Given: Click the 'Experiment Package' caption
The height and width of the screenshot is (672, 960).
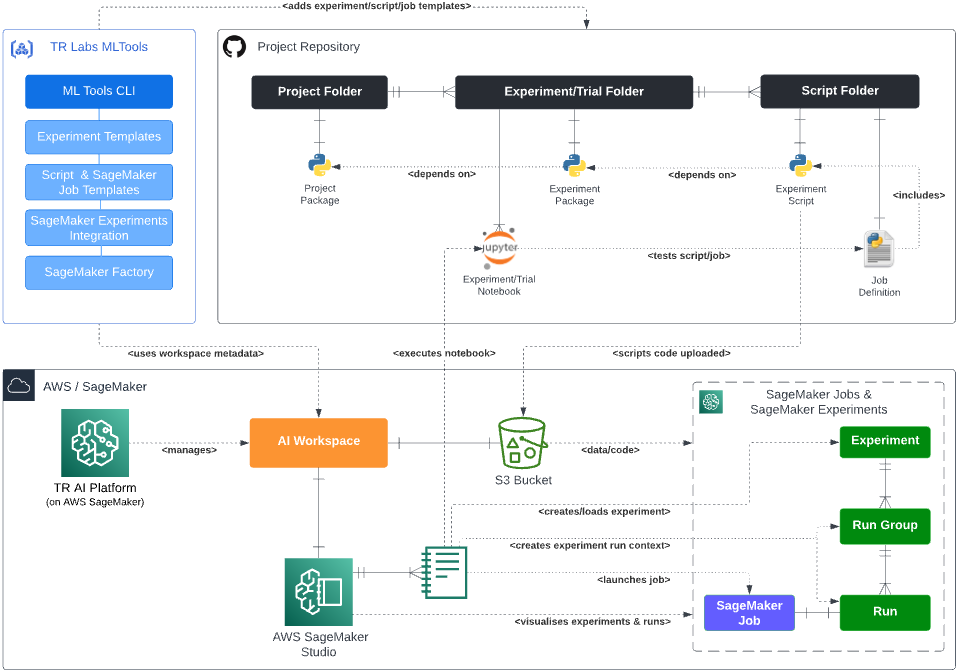Looking at the screenshot, I should pos(574,195).
